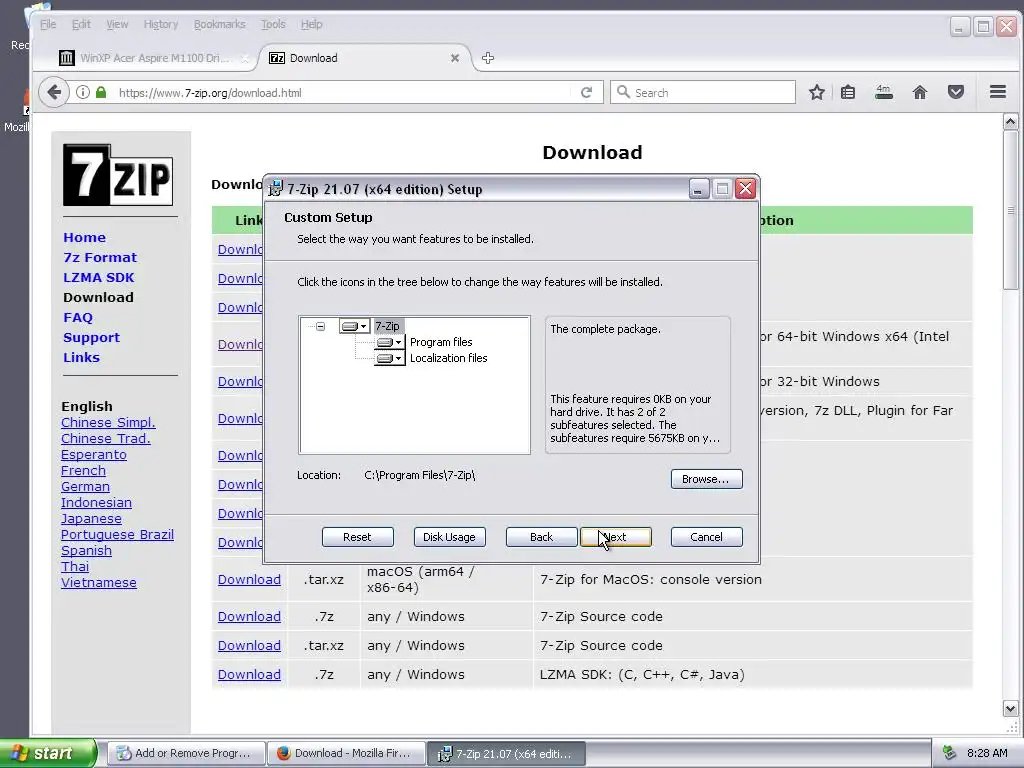Switch to Download - Mozilla Firefox taskbar item
This screenshot has height=768, width=1024.
coord(346,753)
